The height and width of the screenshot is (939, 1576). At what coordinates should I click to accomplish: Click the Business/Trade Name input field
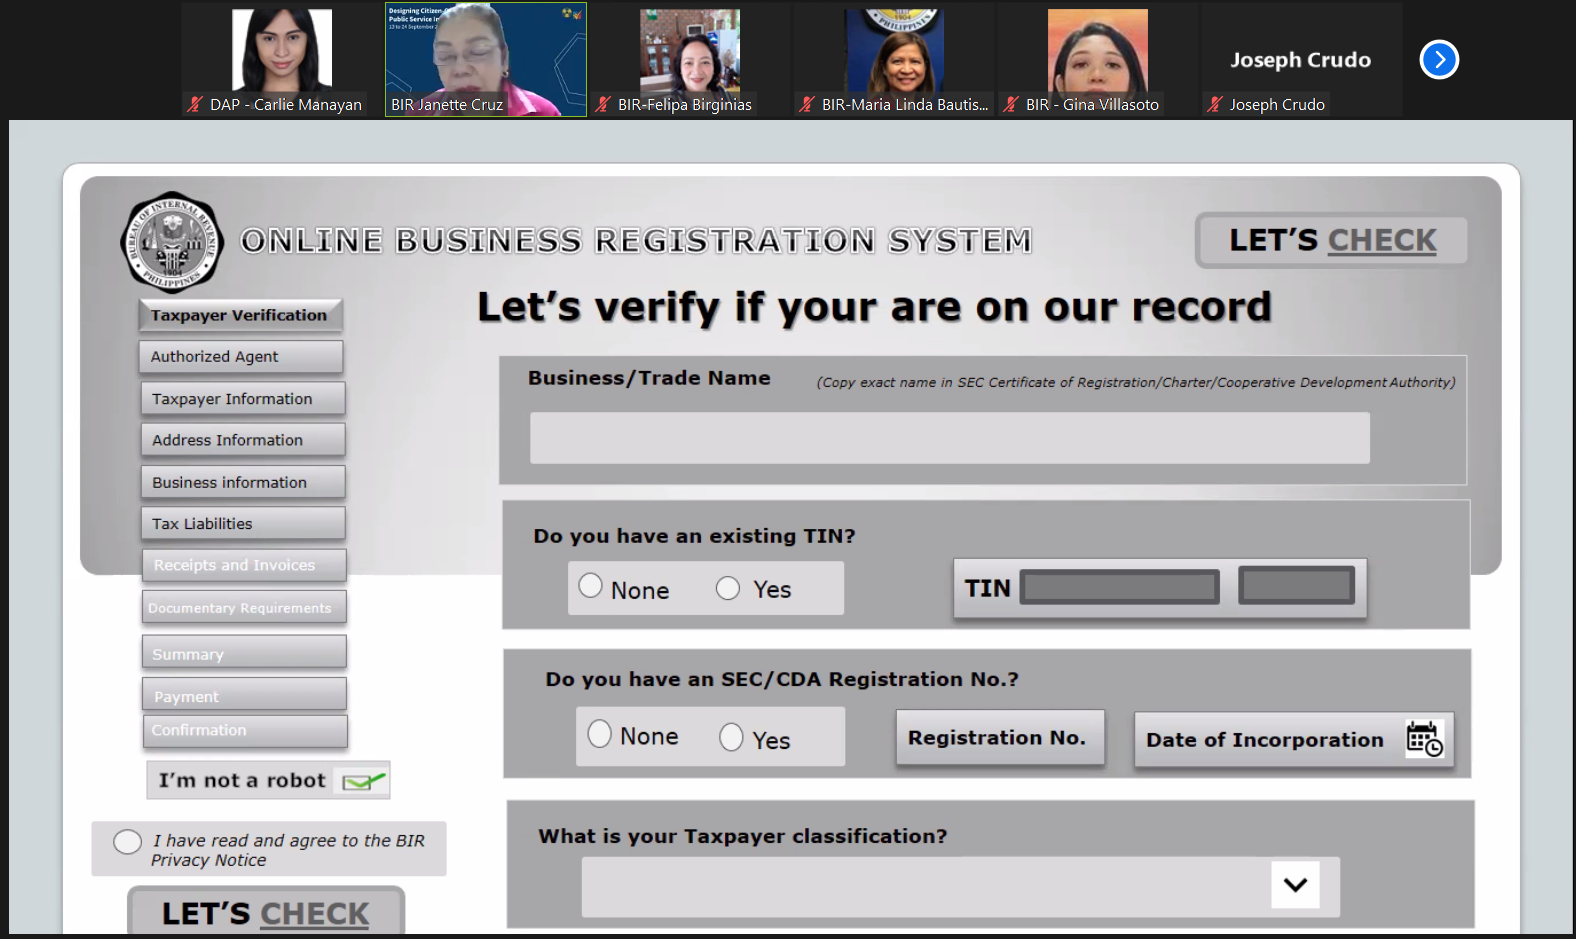[x=950, y=438]
